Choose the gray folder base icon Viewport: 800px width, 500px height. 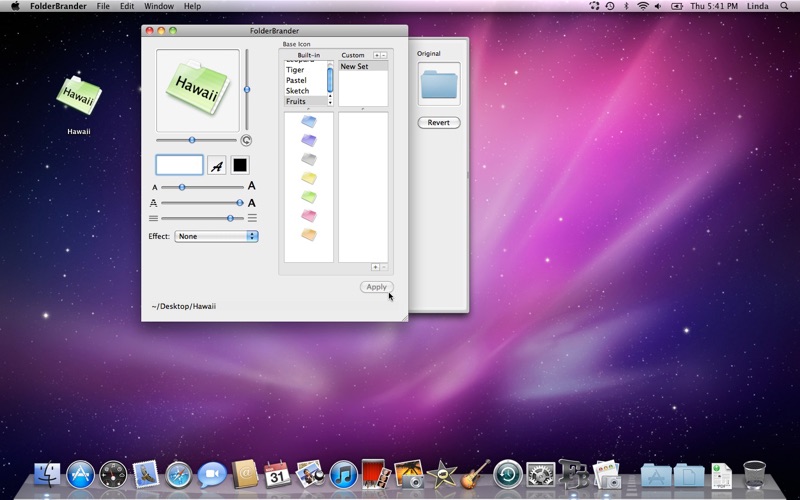(309, 159)
